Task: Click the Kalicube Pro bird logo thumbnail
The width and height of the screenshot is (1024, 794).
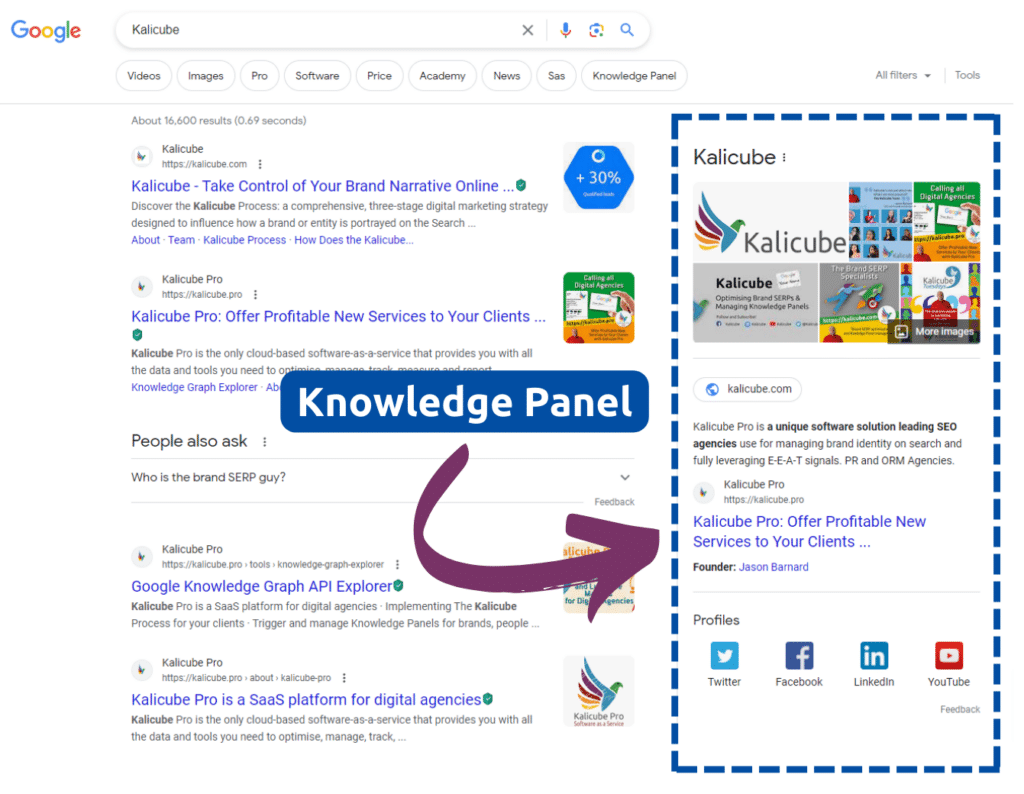Action: click(x=599, y=691)
